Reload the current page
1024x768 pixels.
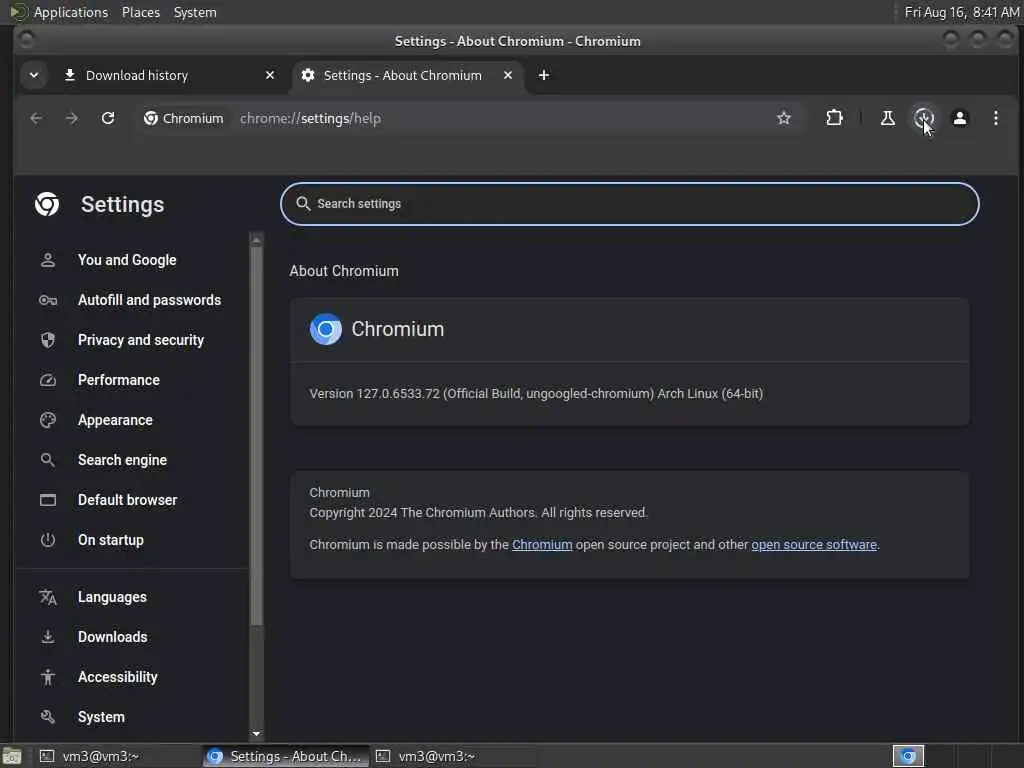click(108, 118)
